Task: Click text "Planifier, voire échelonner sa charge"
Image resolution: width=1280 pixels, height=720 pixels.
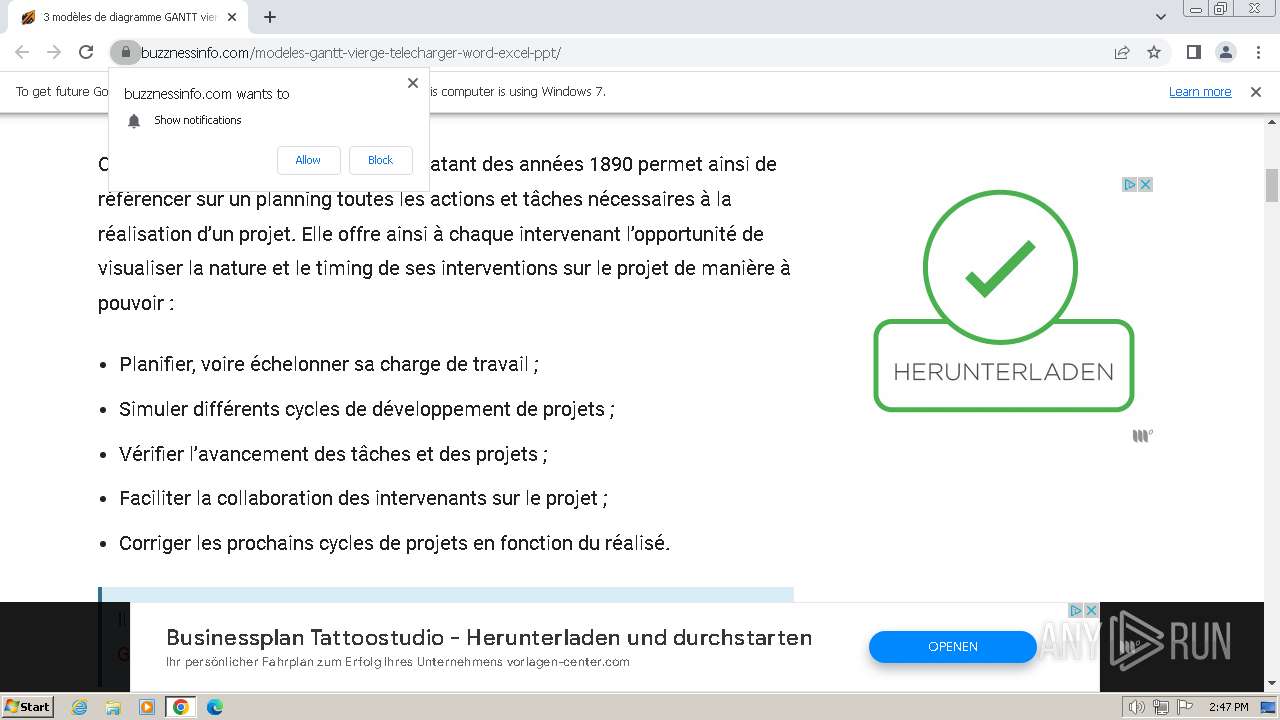Action: click(329, 364)
